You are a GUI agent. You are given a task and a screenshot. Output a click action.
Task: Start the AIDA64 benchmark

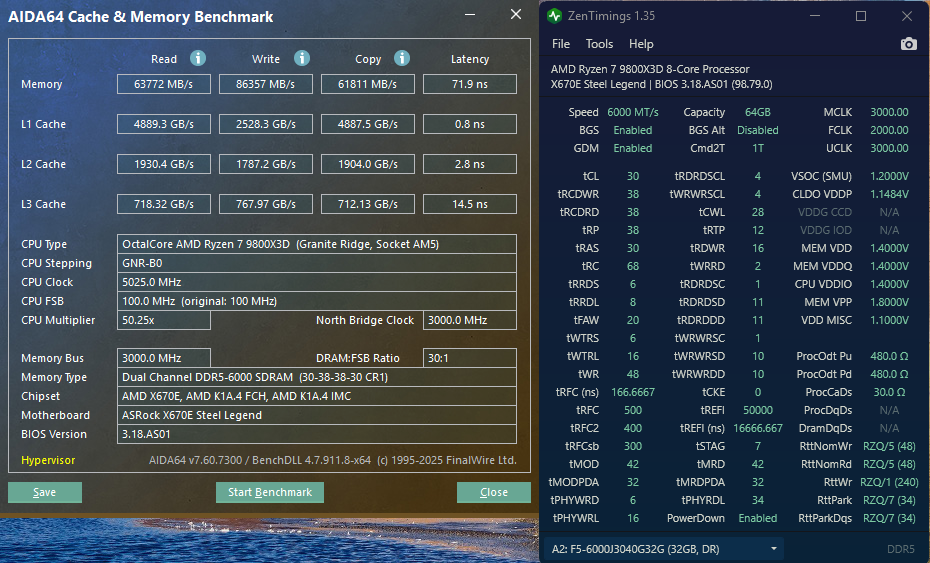(x=270, y=492)
